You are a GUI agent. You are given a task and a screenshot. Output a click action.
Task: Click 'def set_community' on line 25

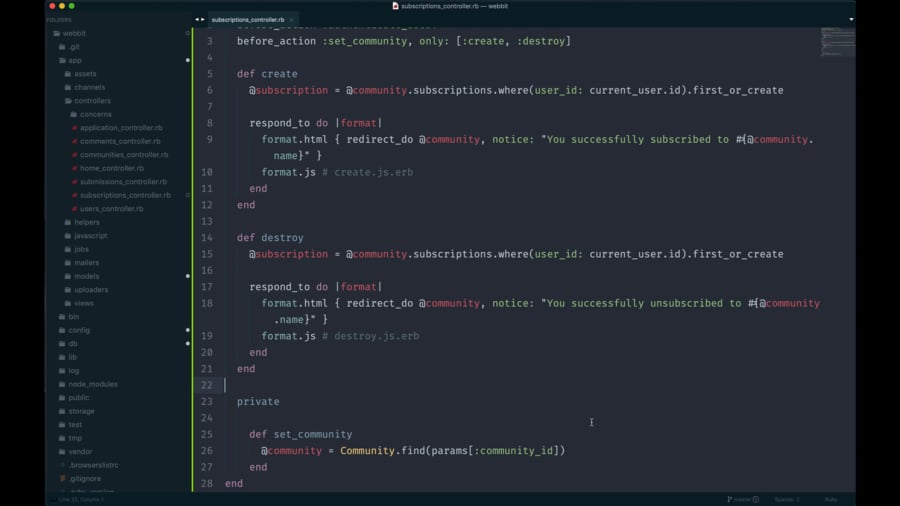point(301,434)
